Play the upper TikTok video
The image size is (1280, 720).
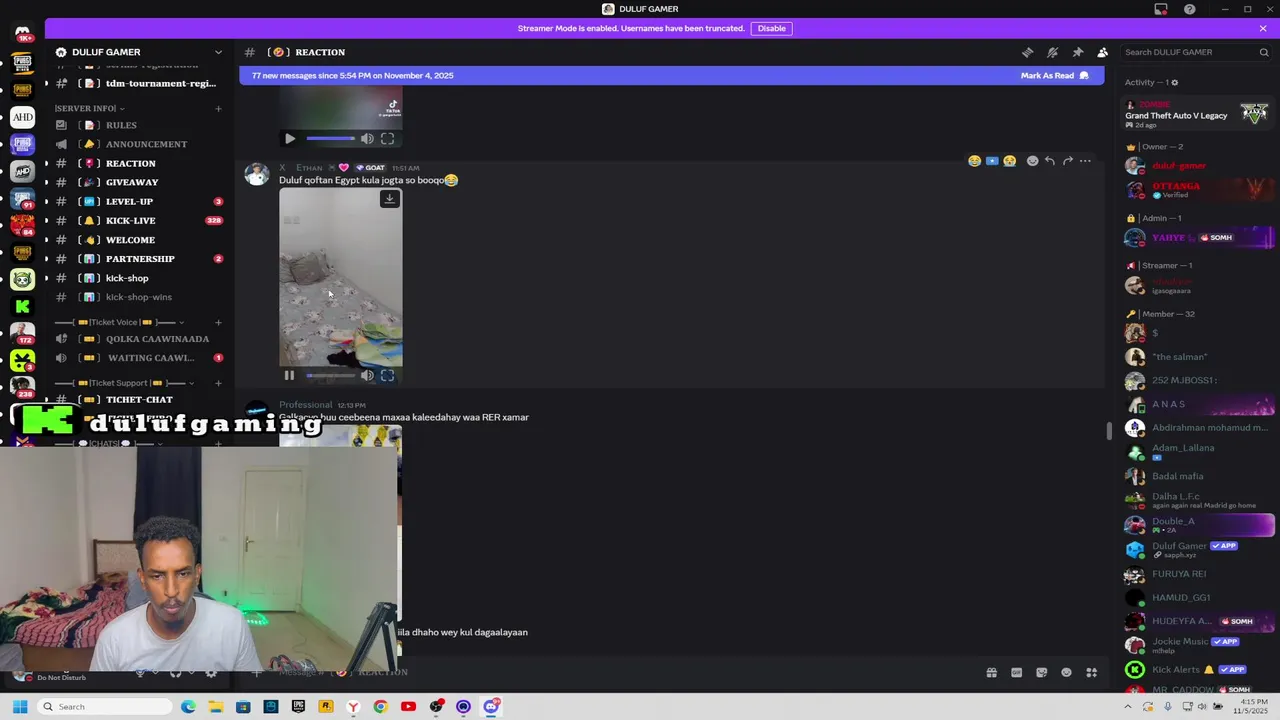pyautogui.click(x=289, y=139)
